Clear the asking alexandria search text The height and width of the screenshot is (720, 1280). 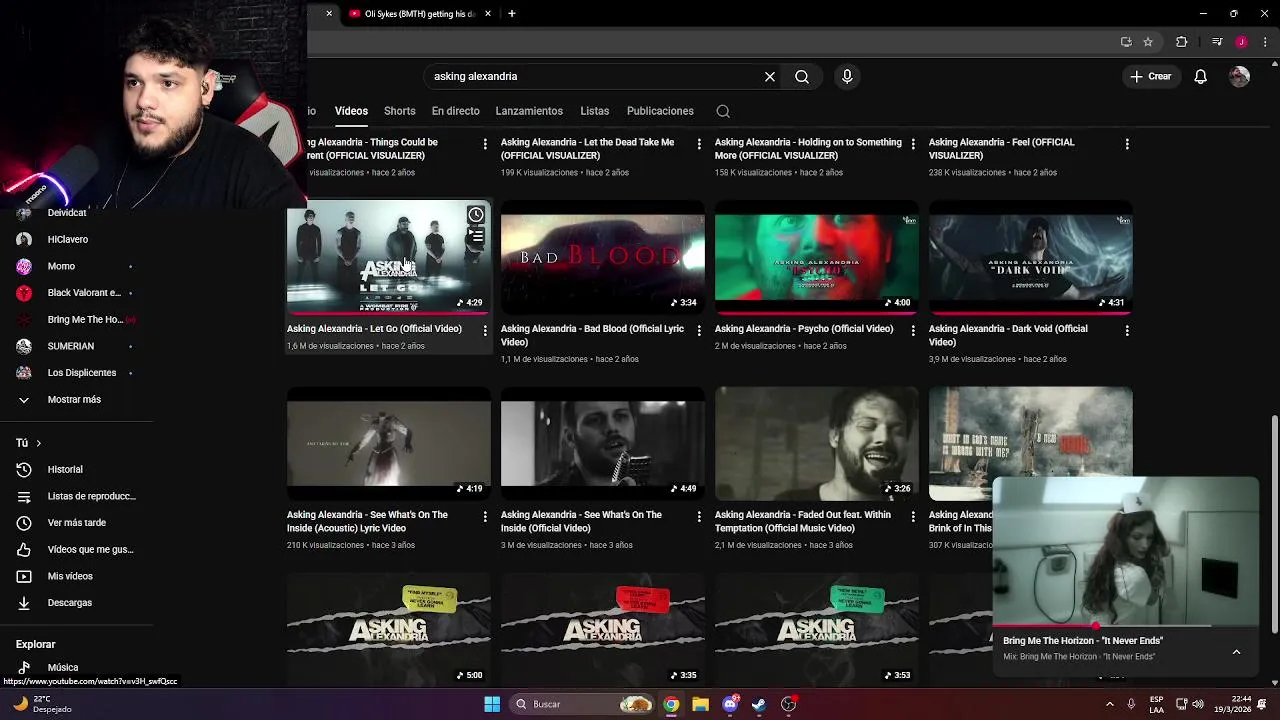(770, 76)
